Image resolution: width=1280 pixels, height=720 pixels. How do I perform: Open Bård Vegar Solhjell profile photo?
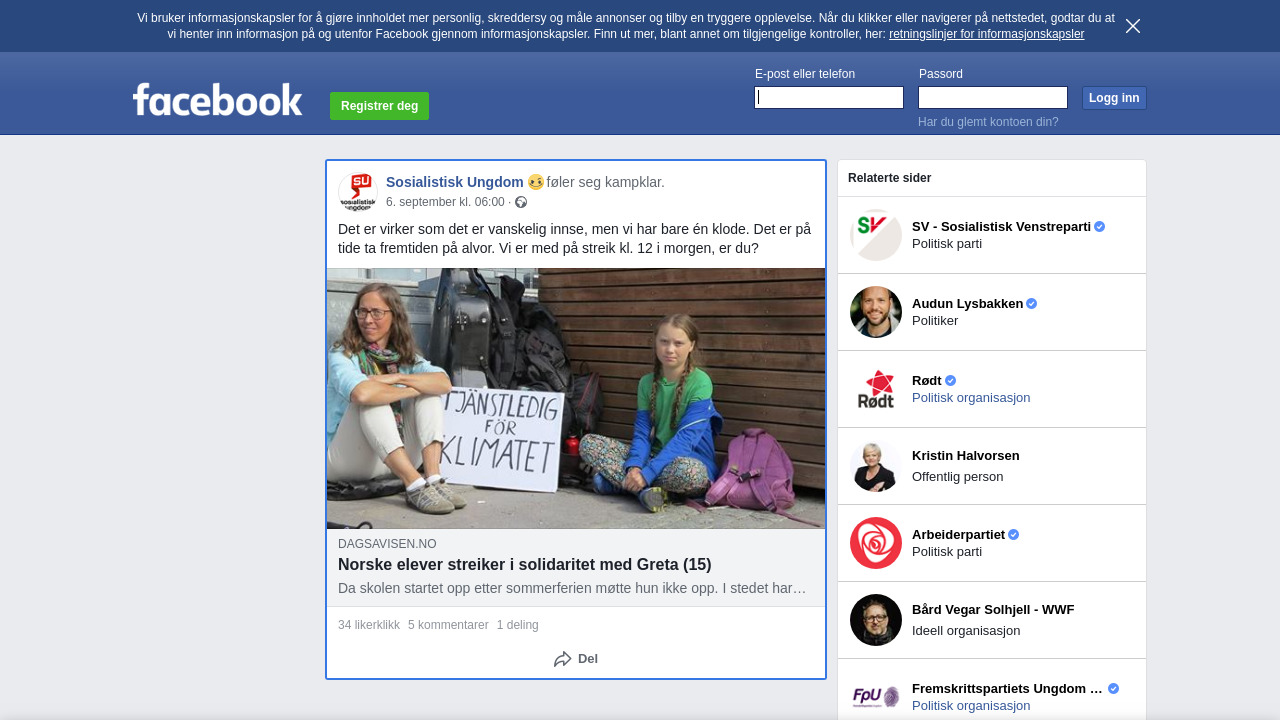click(876, 620)
